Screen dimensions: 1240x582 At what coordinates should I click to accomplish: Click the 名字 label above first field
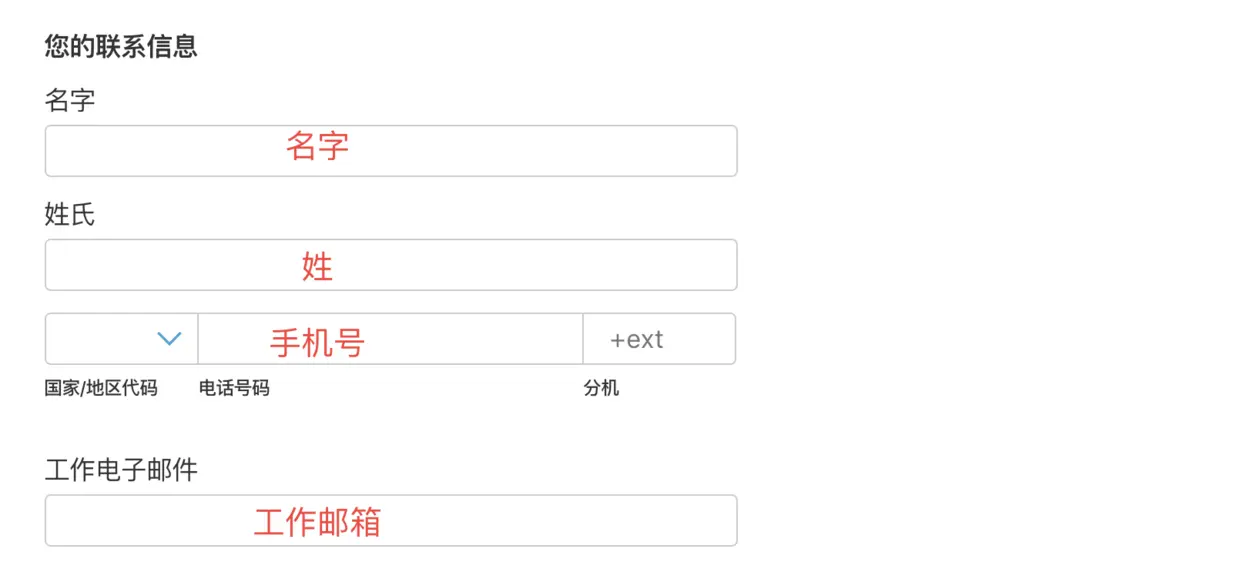tap(70, 100)
